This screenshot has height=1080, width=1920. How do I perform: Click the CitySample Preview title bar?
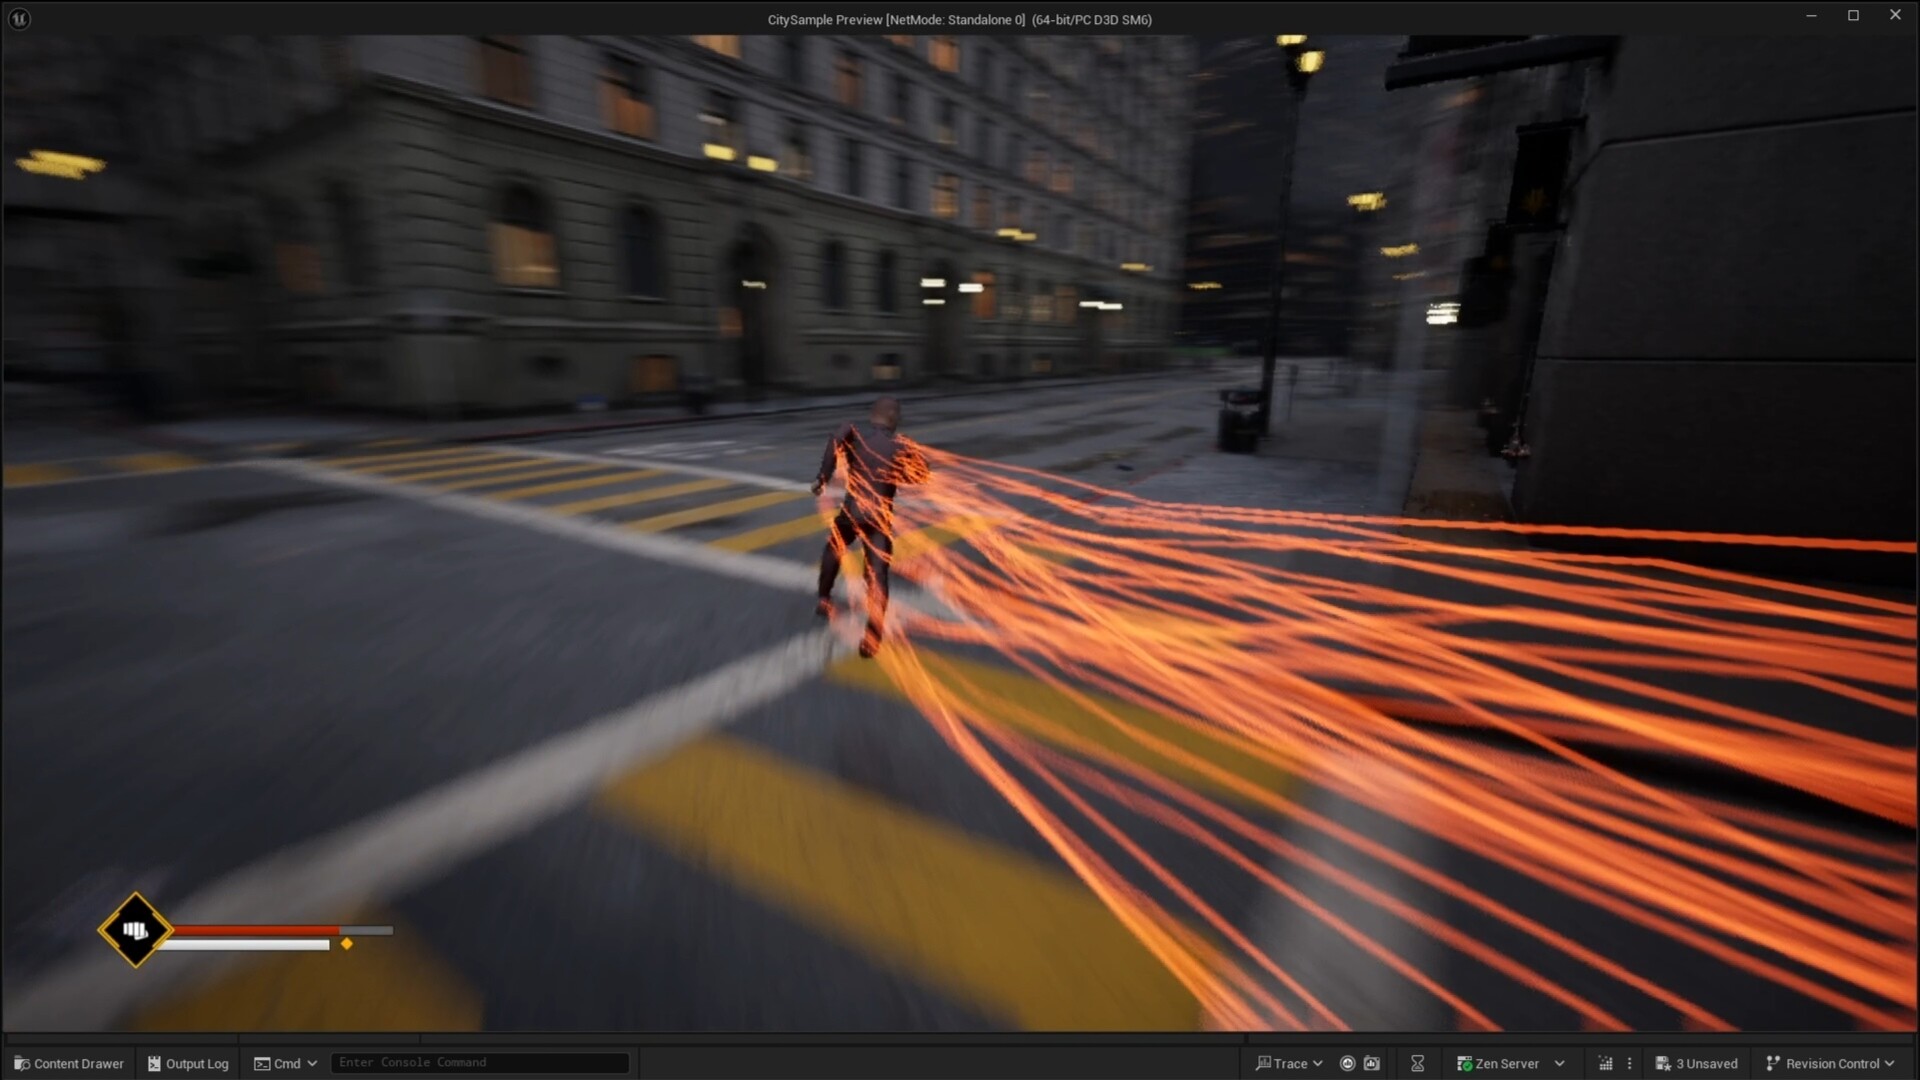[958, 19]
